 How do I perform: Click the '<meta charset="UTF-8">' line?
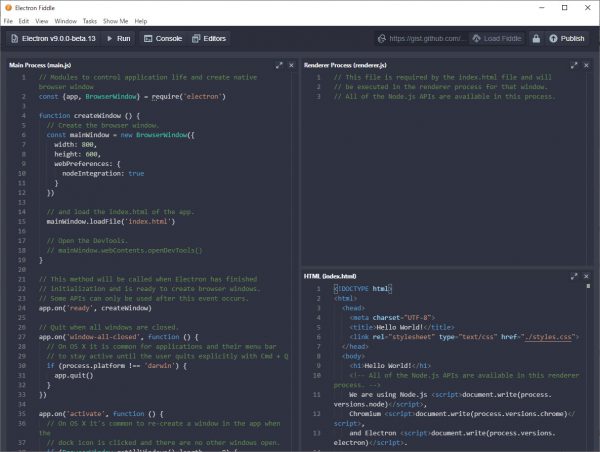(392, 318)
